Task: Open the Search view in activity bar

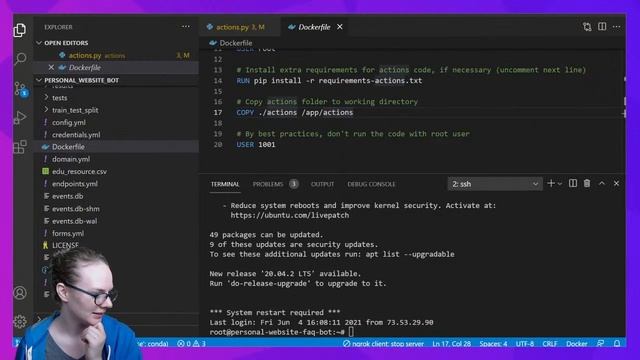Action: [20, 59]
